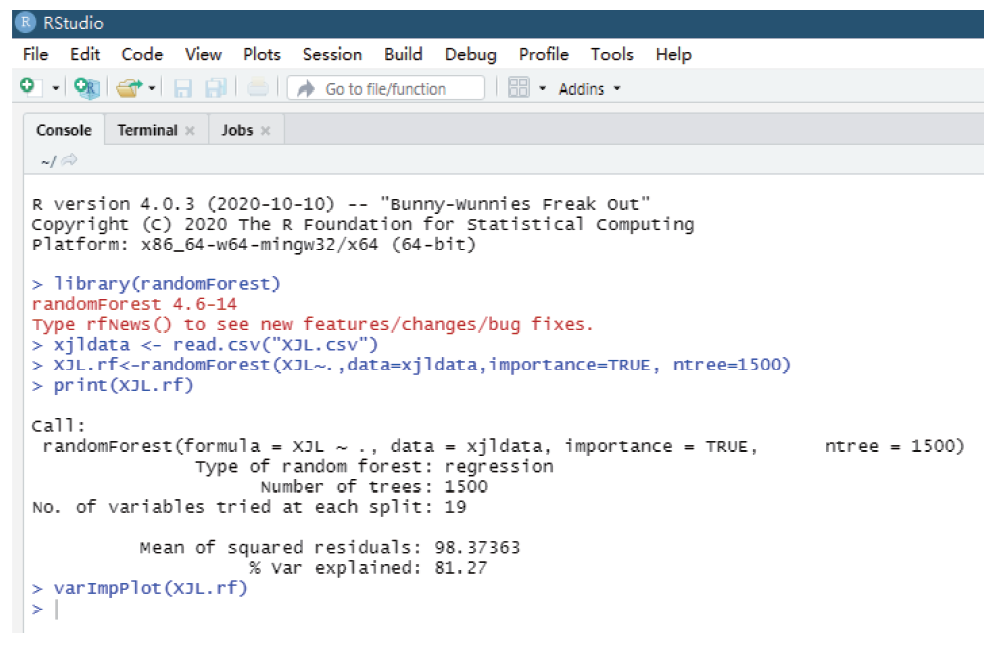Click the Workspace Panes grid icon
1000x646 pixels.
(518, 87)
